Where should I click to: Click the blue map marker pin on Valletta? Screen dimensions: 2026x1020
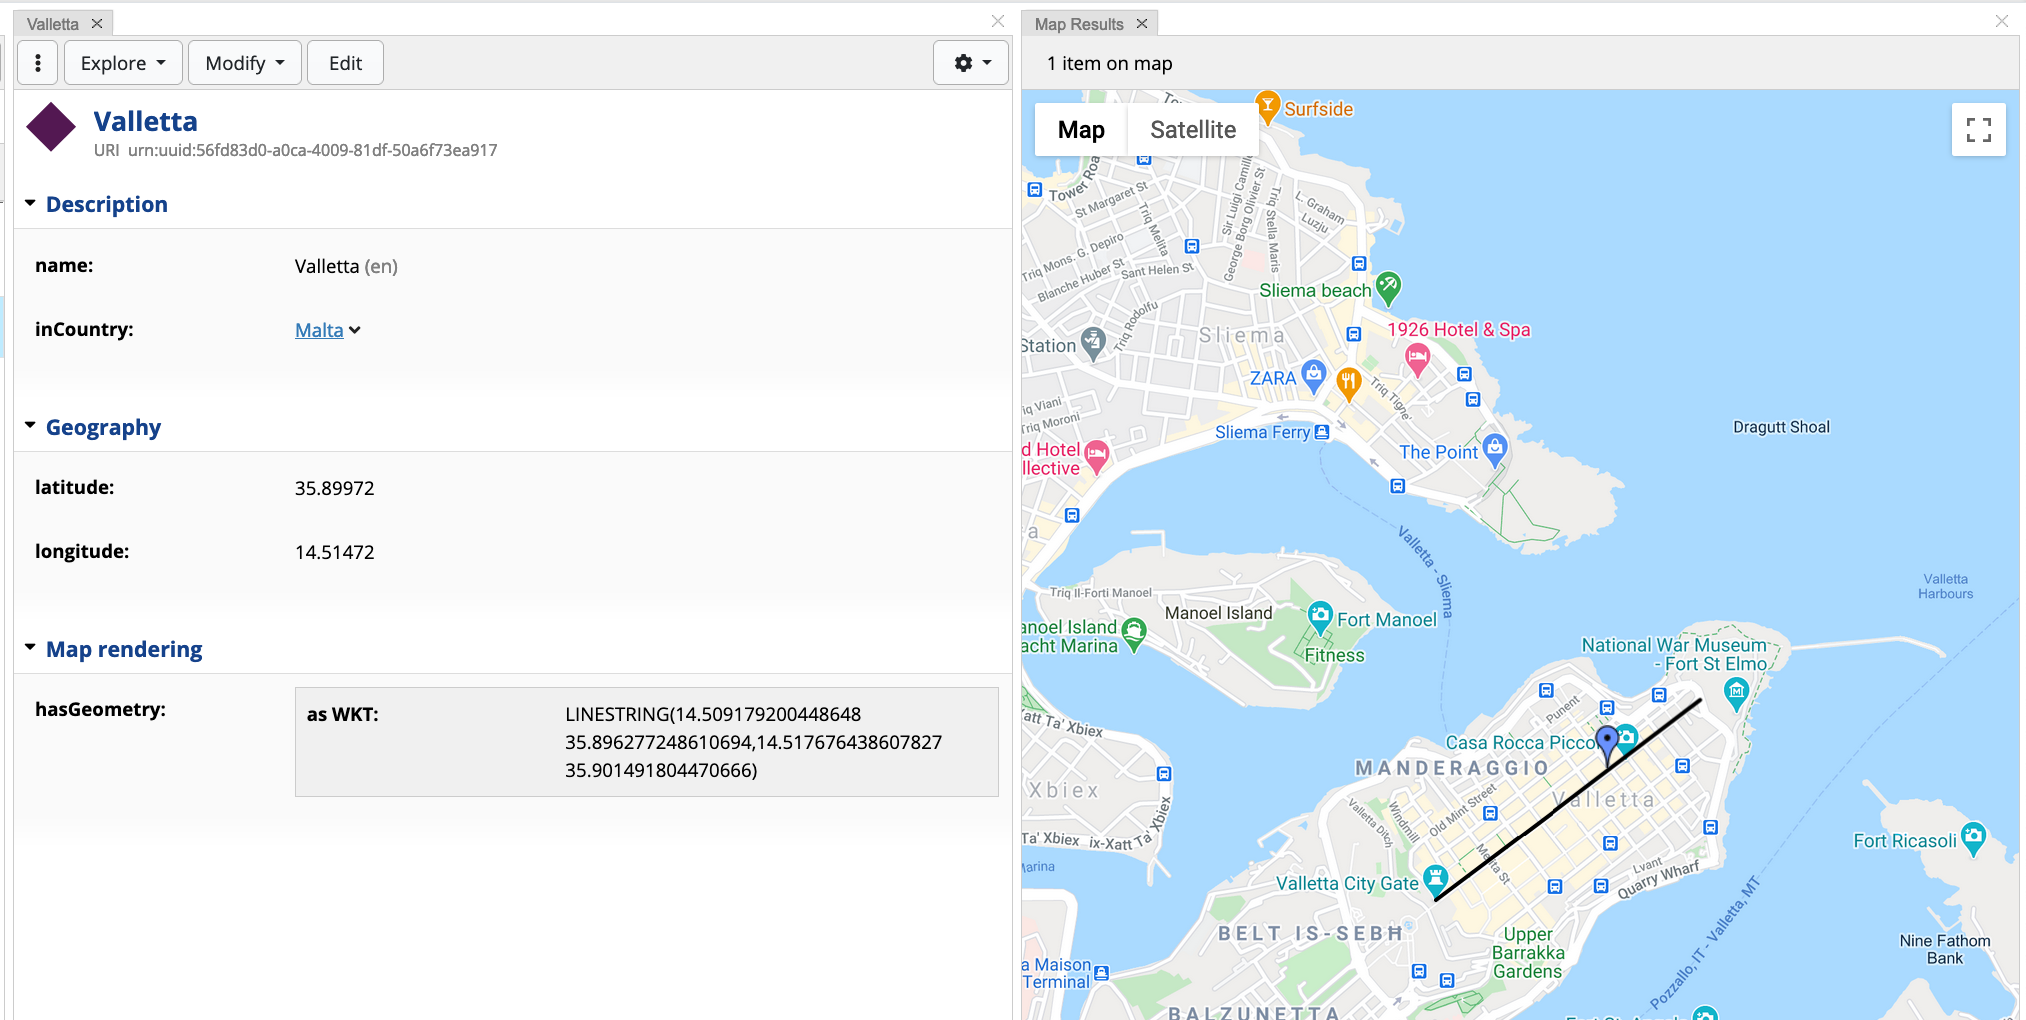[x=1606, y=743]
